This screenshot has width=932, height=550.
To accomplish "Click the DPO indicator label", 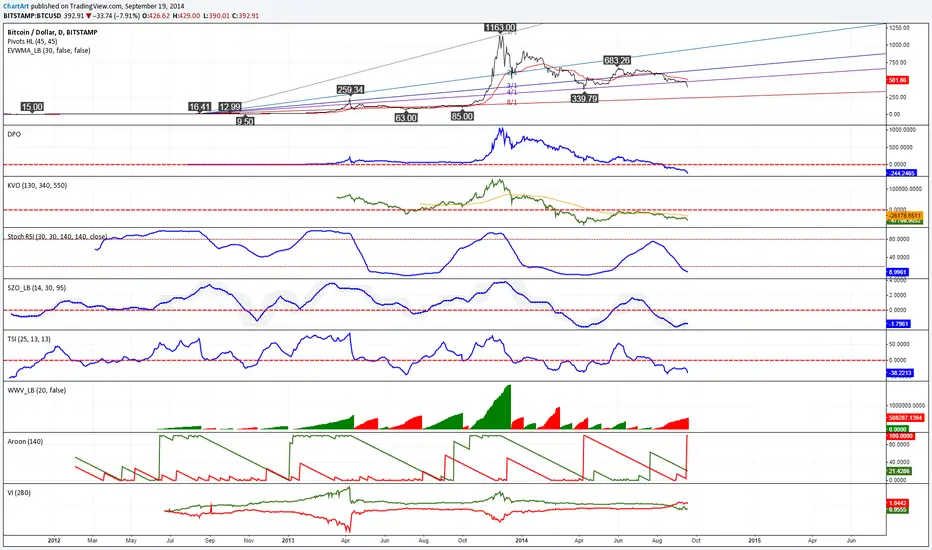I will (14, 134).
